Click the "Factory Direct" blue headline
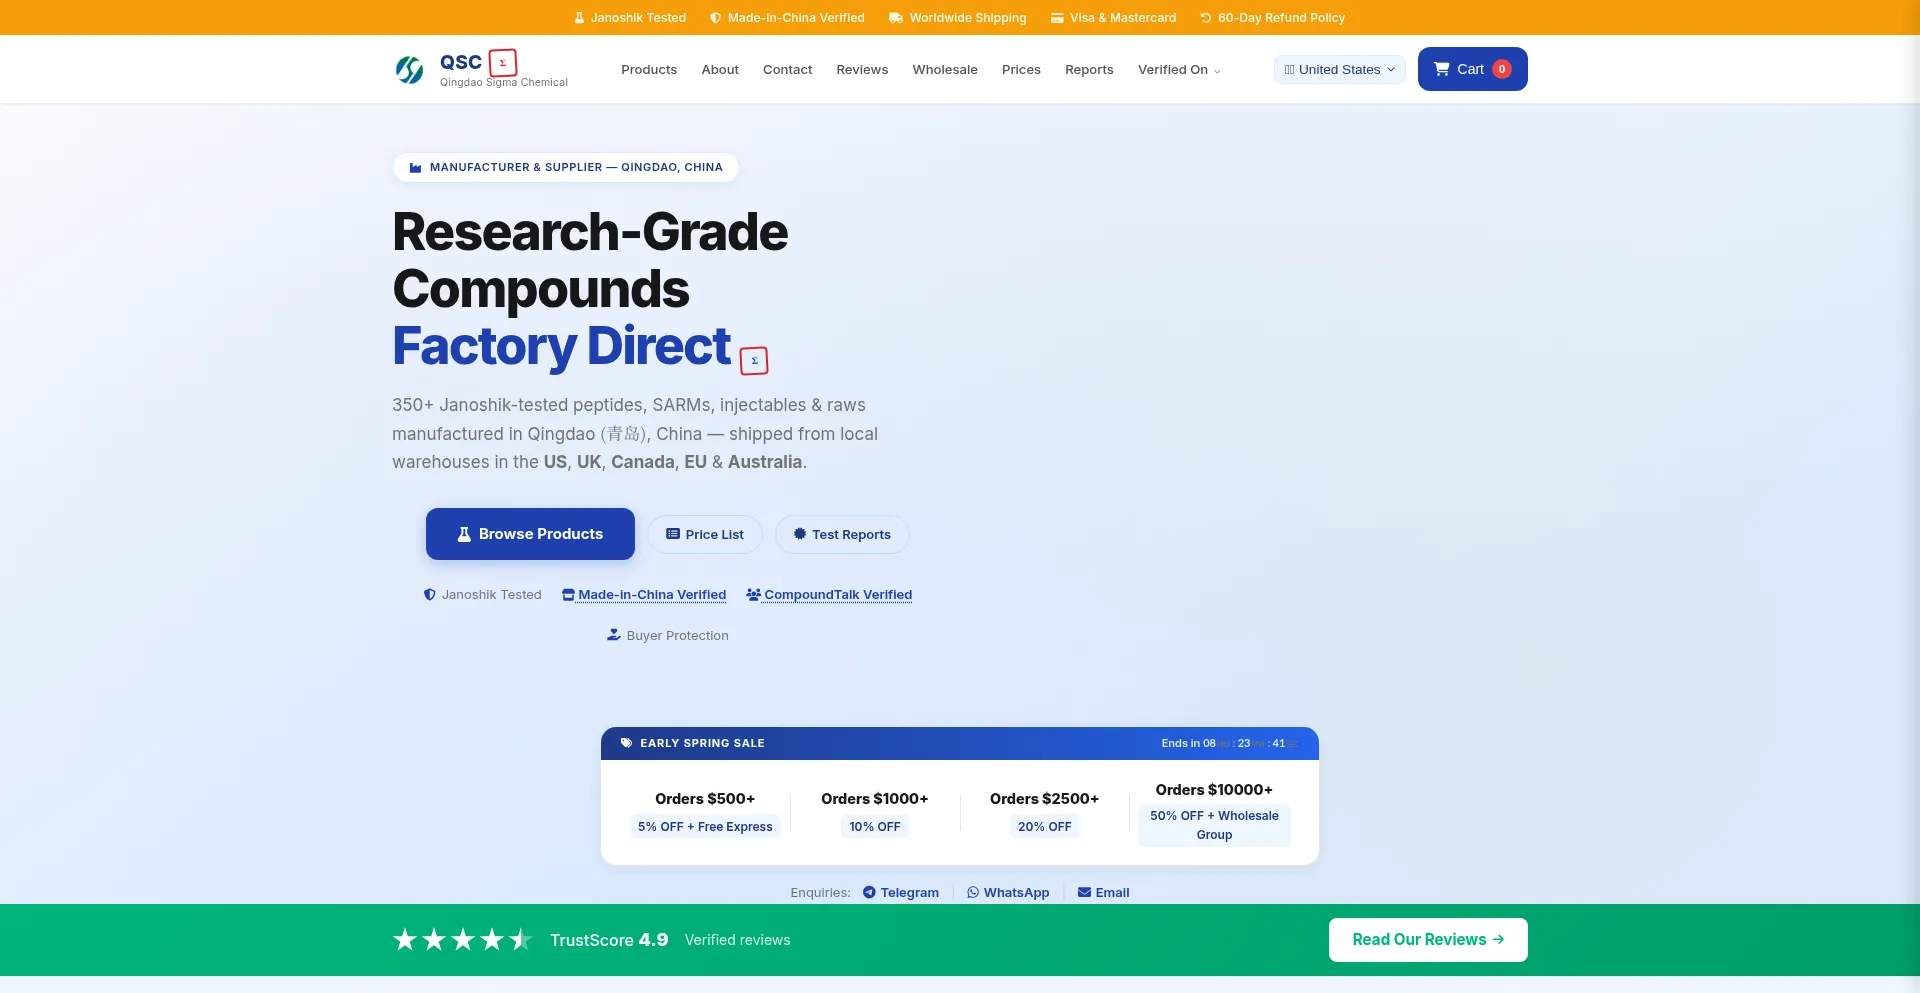The width and height of the screenshot is (1920, 993). click(x=562, y=346)
